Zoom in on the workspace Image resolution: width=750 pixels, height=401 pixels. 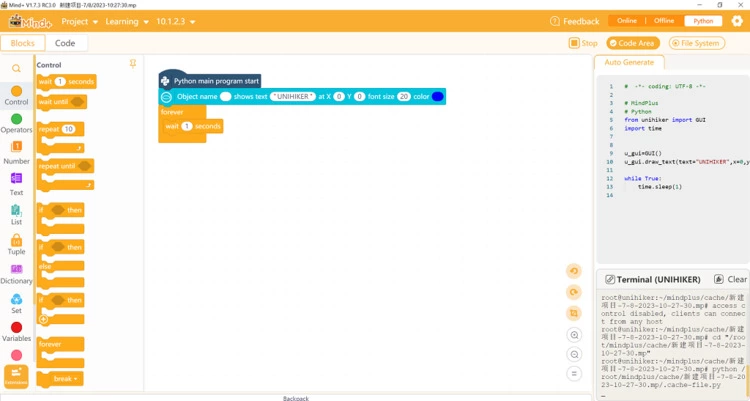[x=573, y=335]
